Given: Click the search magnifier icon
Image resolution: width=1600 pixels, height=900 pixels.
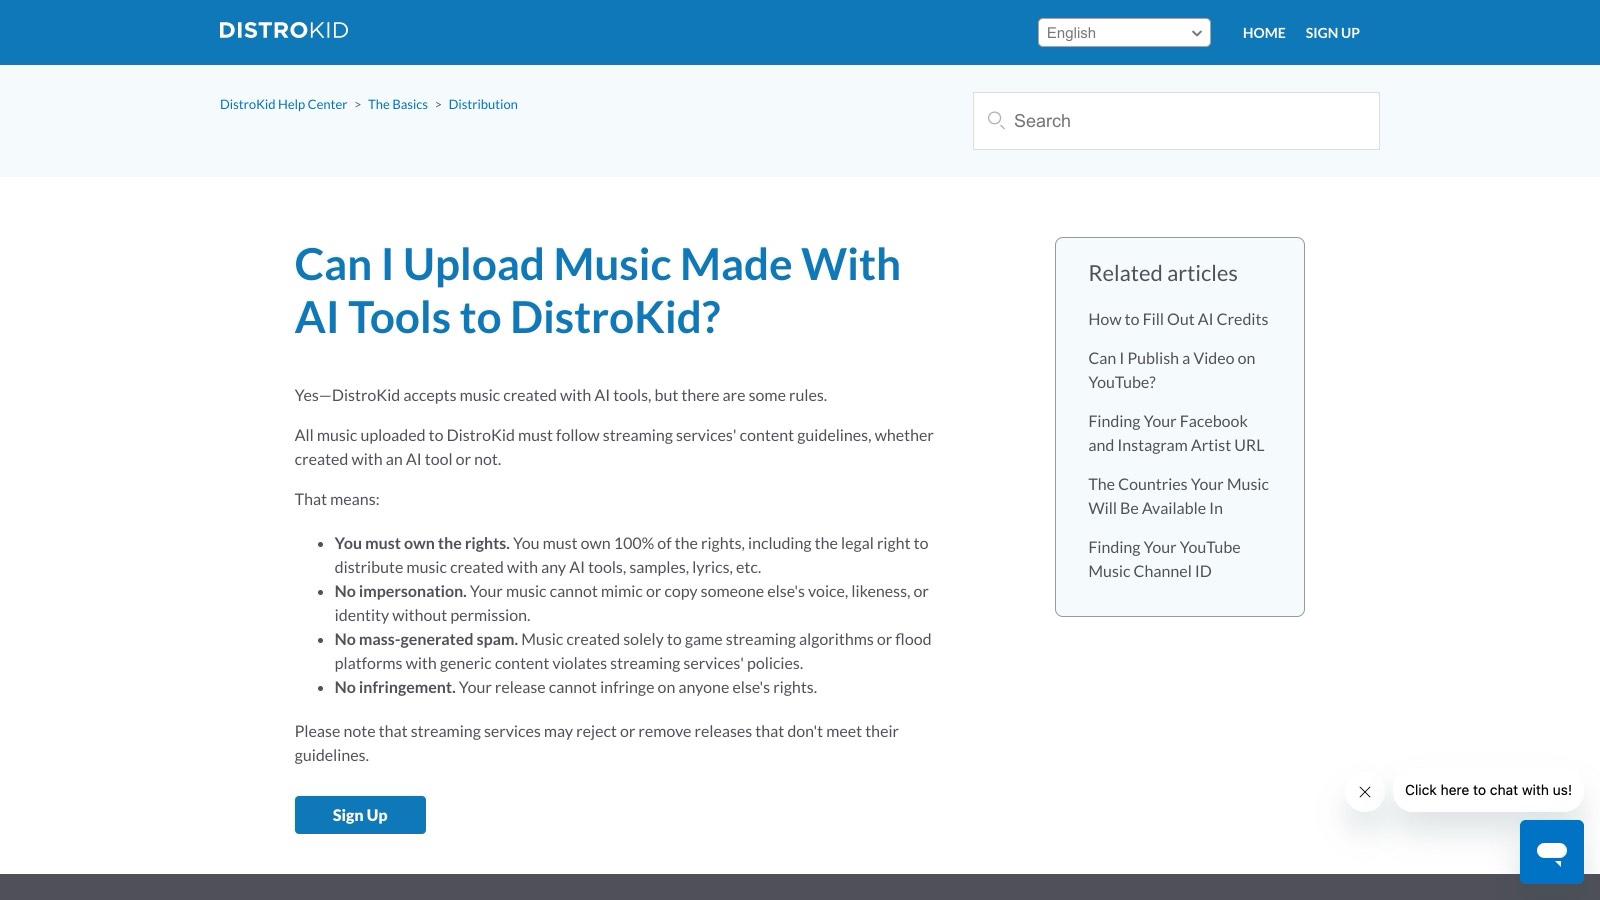Looking at the screenshot, I should click(x=996, y=121).
